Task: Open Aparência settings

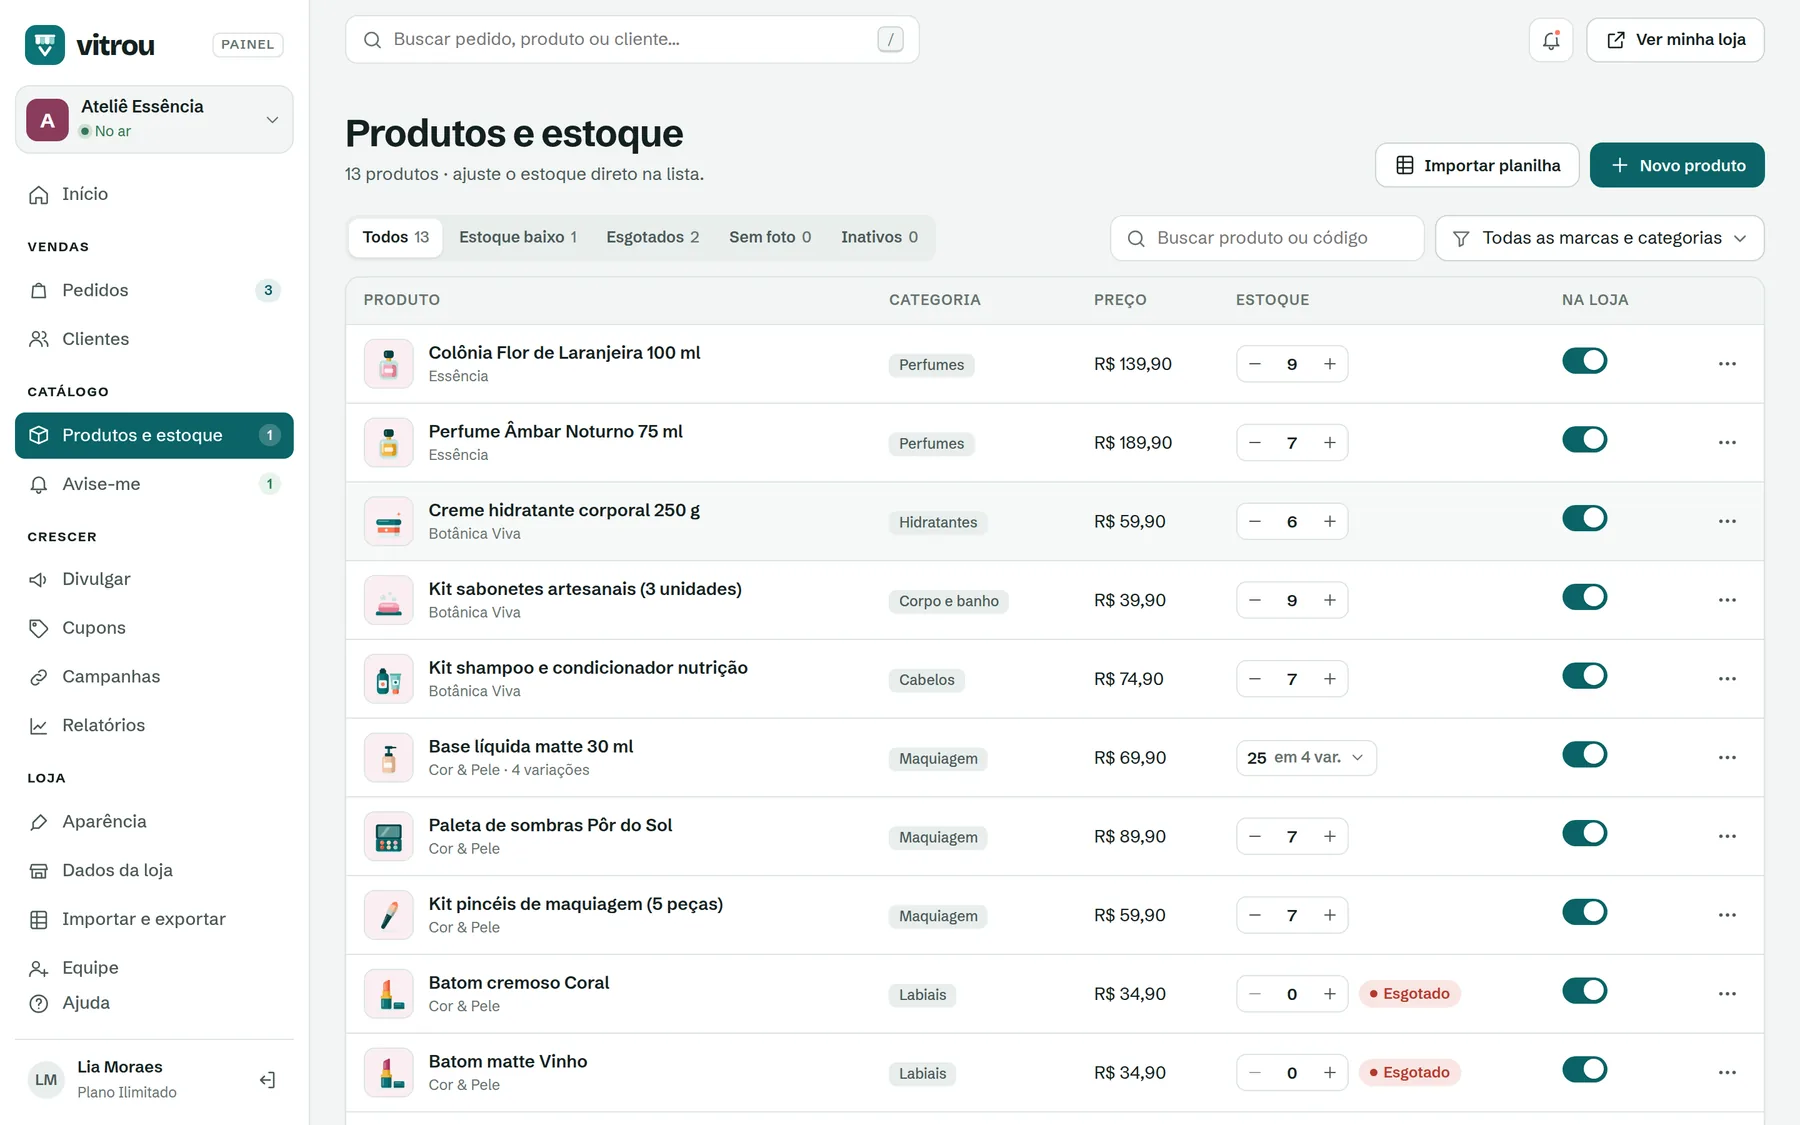Action: tap(154, 821)
